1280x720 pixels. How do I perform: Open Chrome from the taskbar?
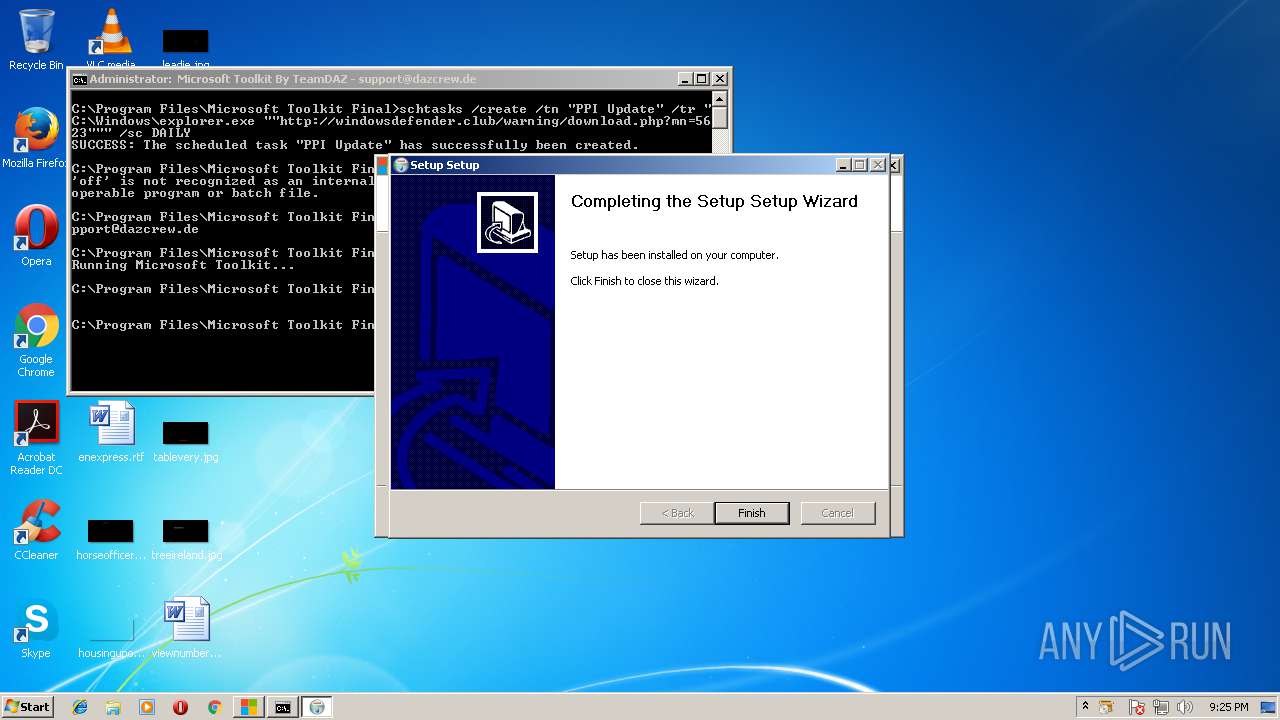click(x=214, y=707)
